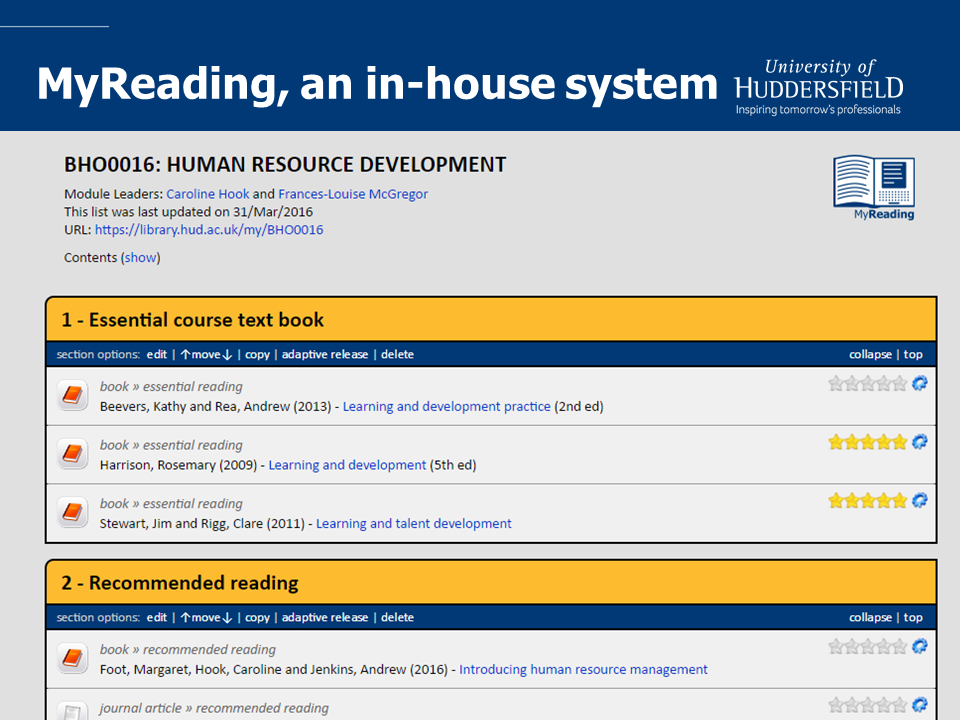Click delete in Essential course text book options

397,354
